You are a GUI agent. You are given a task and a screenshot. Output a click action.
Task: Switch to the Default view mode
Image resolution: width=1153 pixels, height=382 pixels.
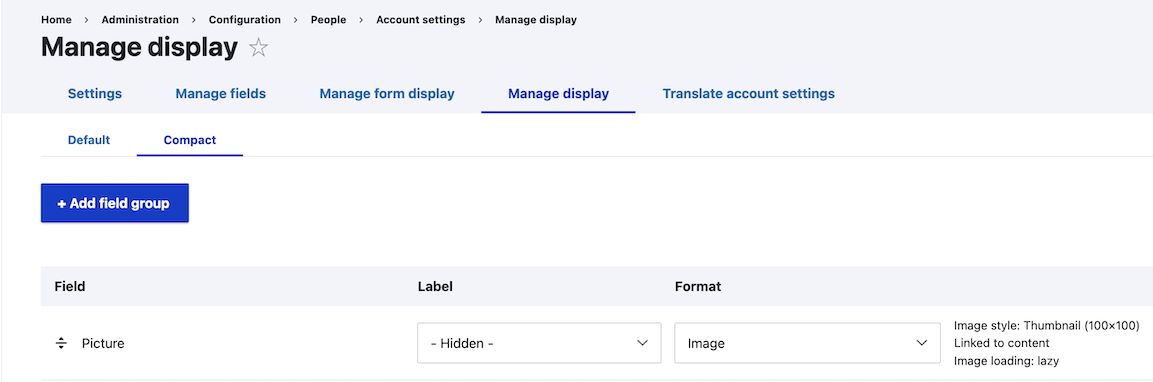point(89,140)
